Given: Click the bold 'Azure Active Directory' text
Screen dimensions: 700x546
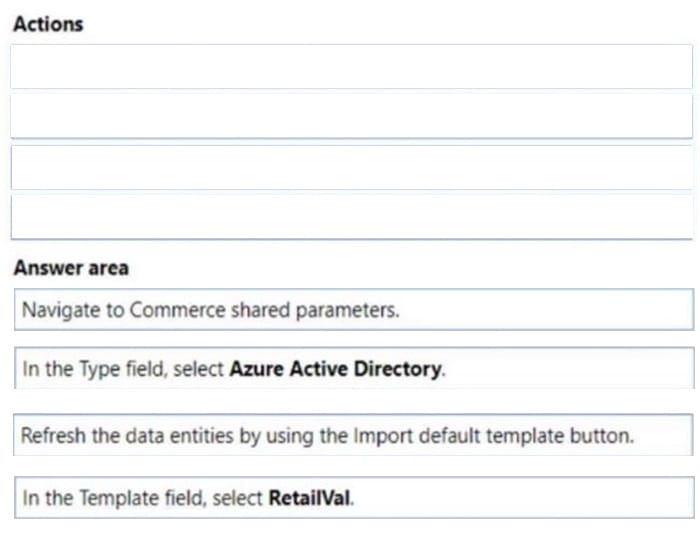Looking at the screenshot, I should 335,369.
